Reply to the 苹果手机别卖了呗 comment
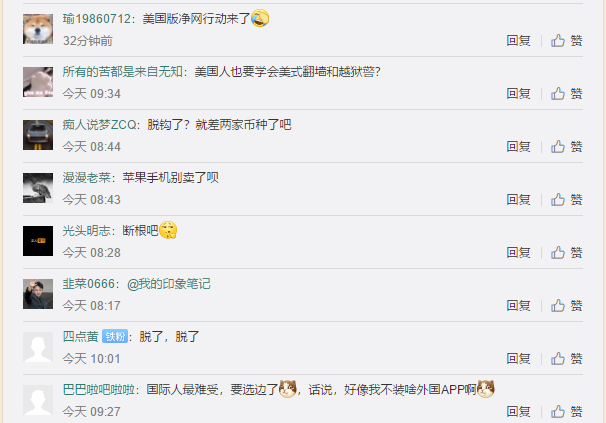 tap(518, 200)
